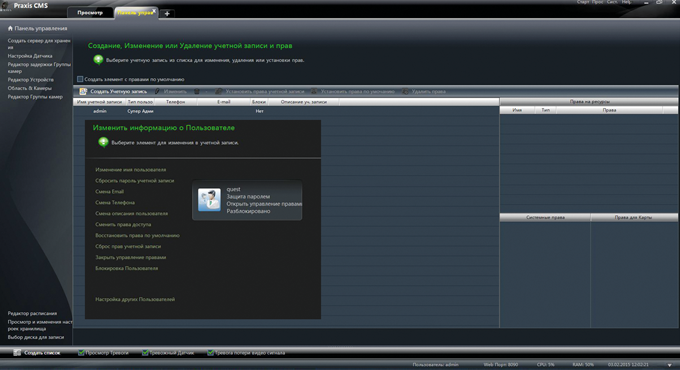Click the plus icon to add new tab

tap(167, 13)
